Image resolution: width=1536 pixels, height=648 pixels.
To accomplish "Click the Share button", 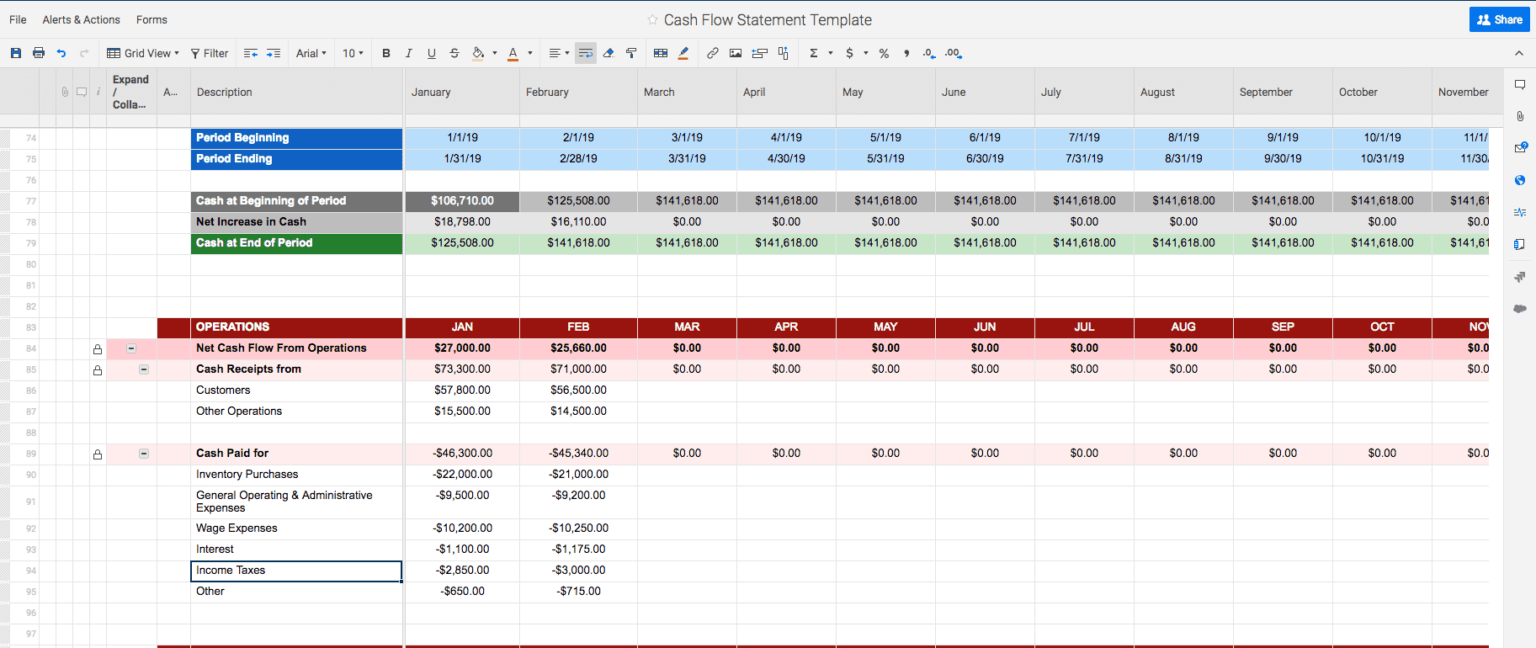I will tap(1499, 19).
